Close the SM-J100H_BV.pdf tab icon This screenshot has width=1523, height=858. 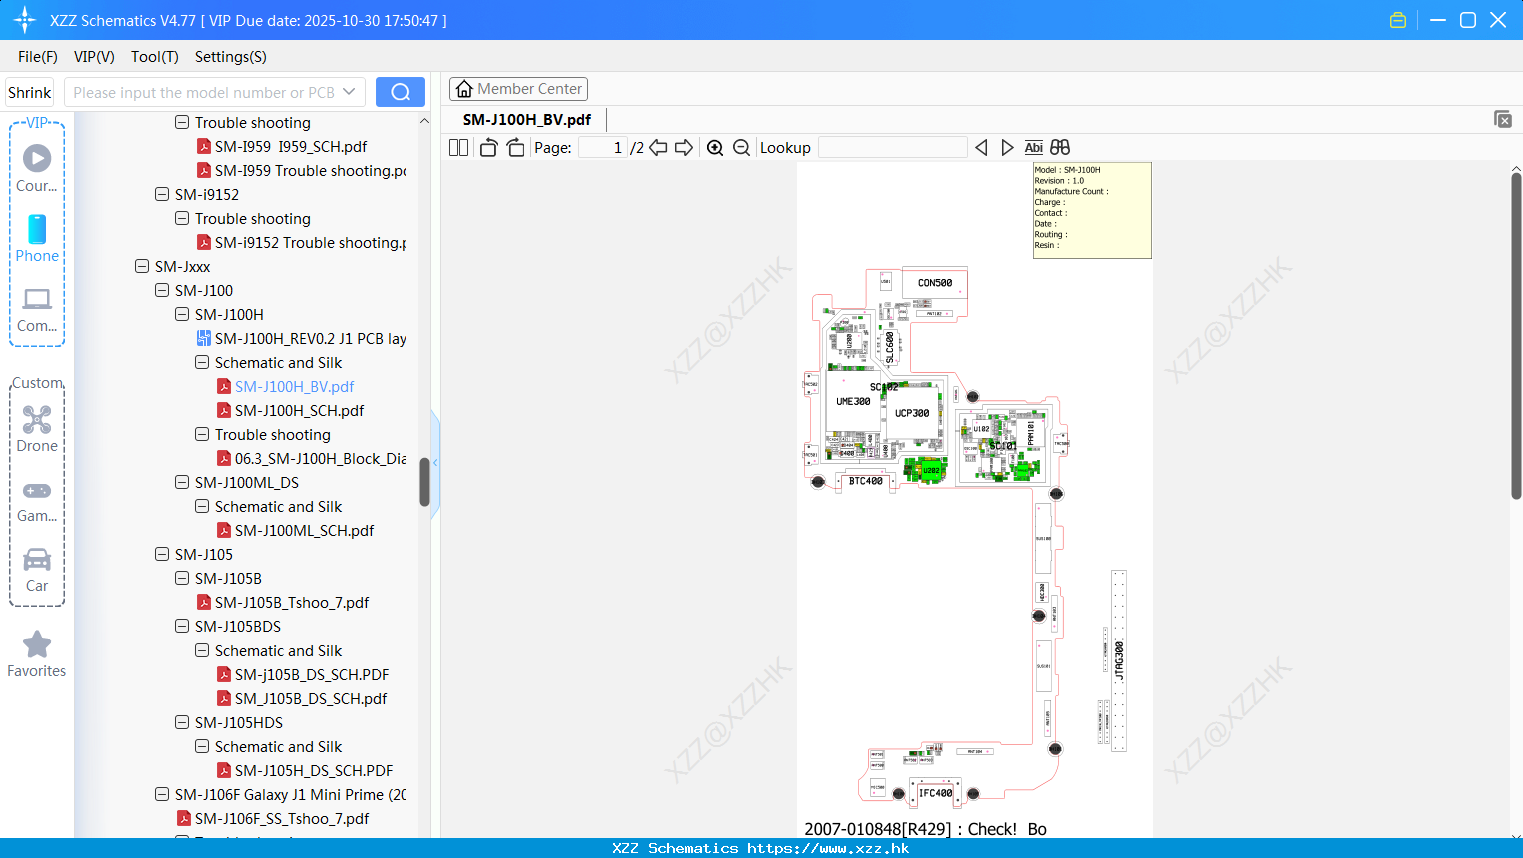point(1503,119)
